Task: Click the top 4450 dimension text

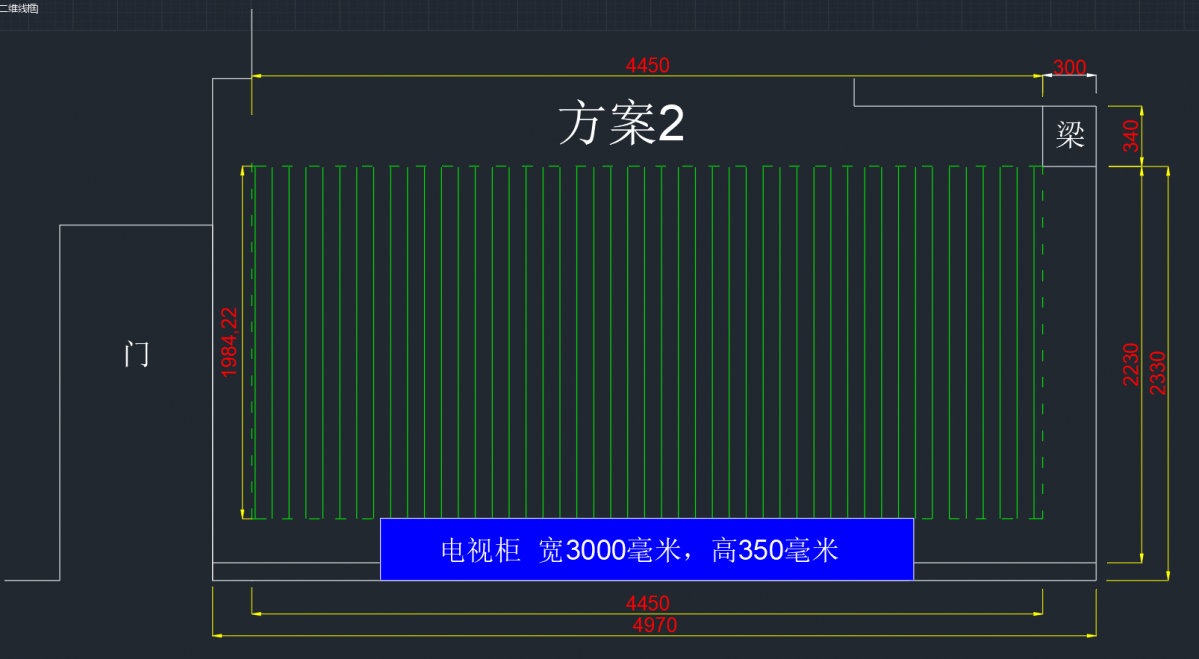Action: click(x=647, y=66)
